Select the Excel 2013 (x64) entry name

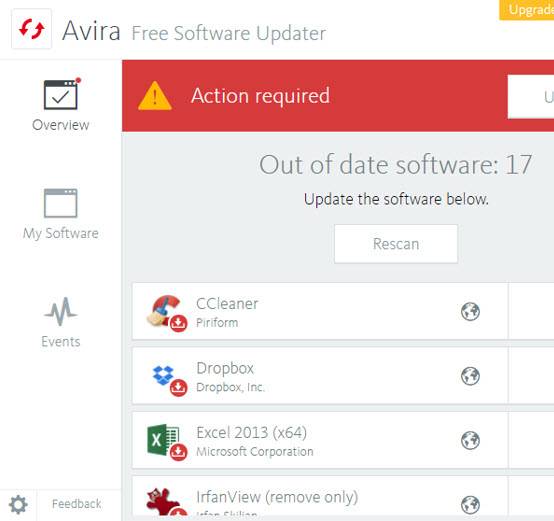pyautogui.click(x=252, y=433)
